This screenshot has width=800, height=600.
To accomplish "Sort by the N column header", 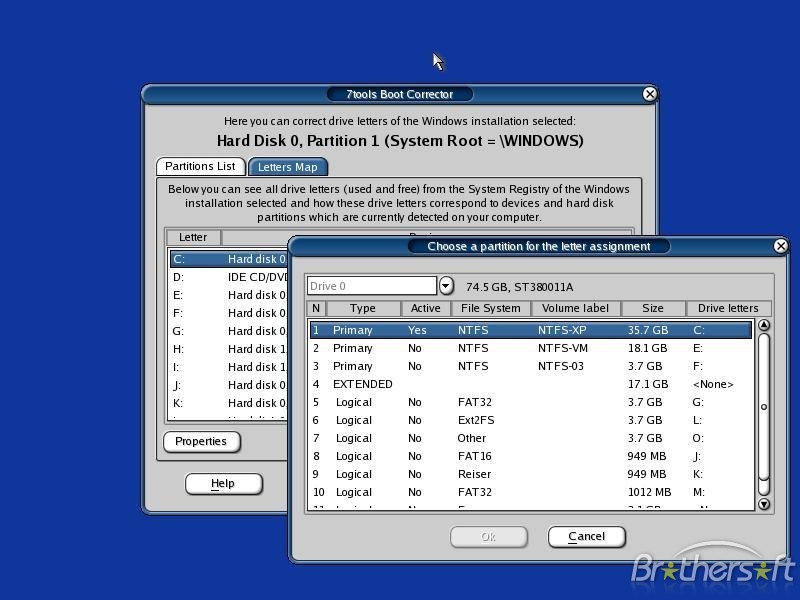I will tap(316, 308).
